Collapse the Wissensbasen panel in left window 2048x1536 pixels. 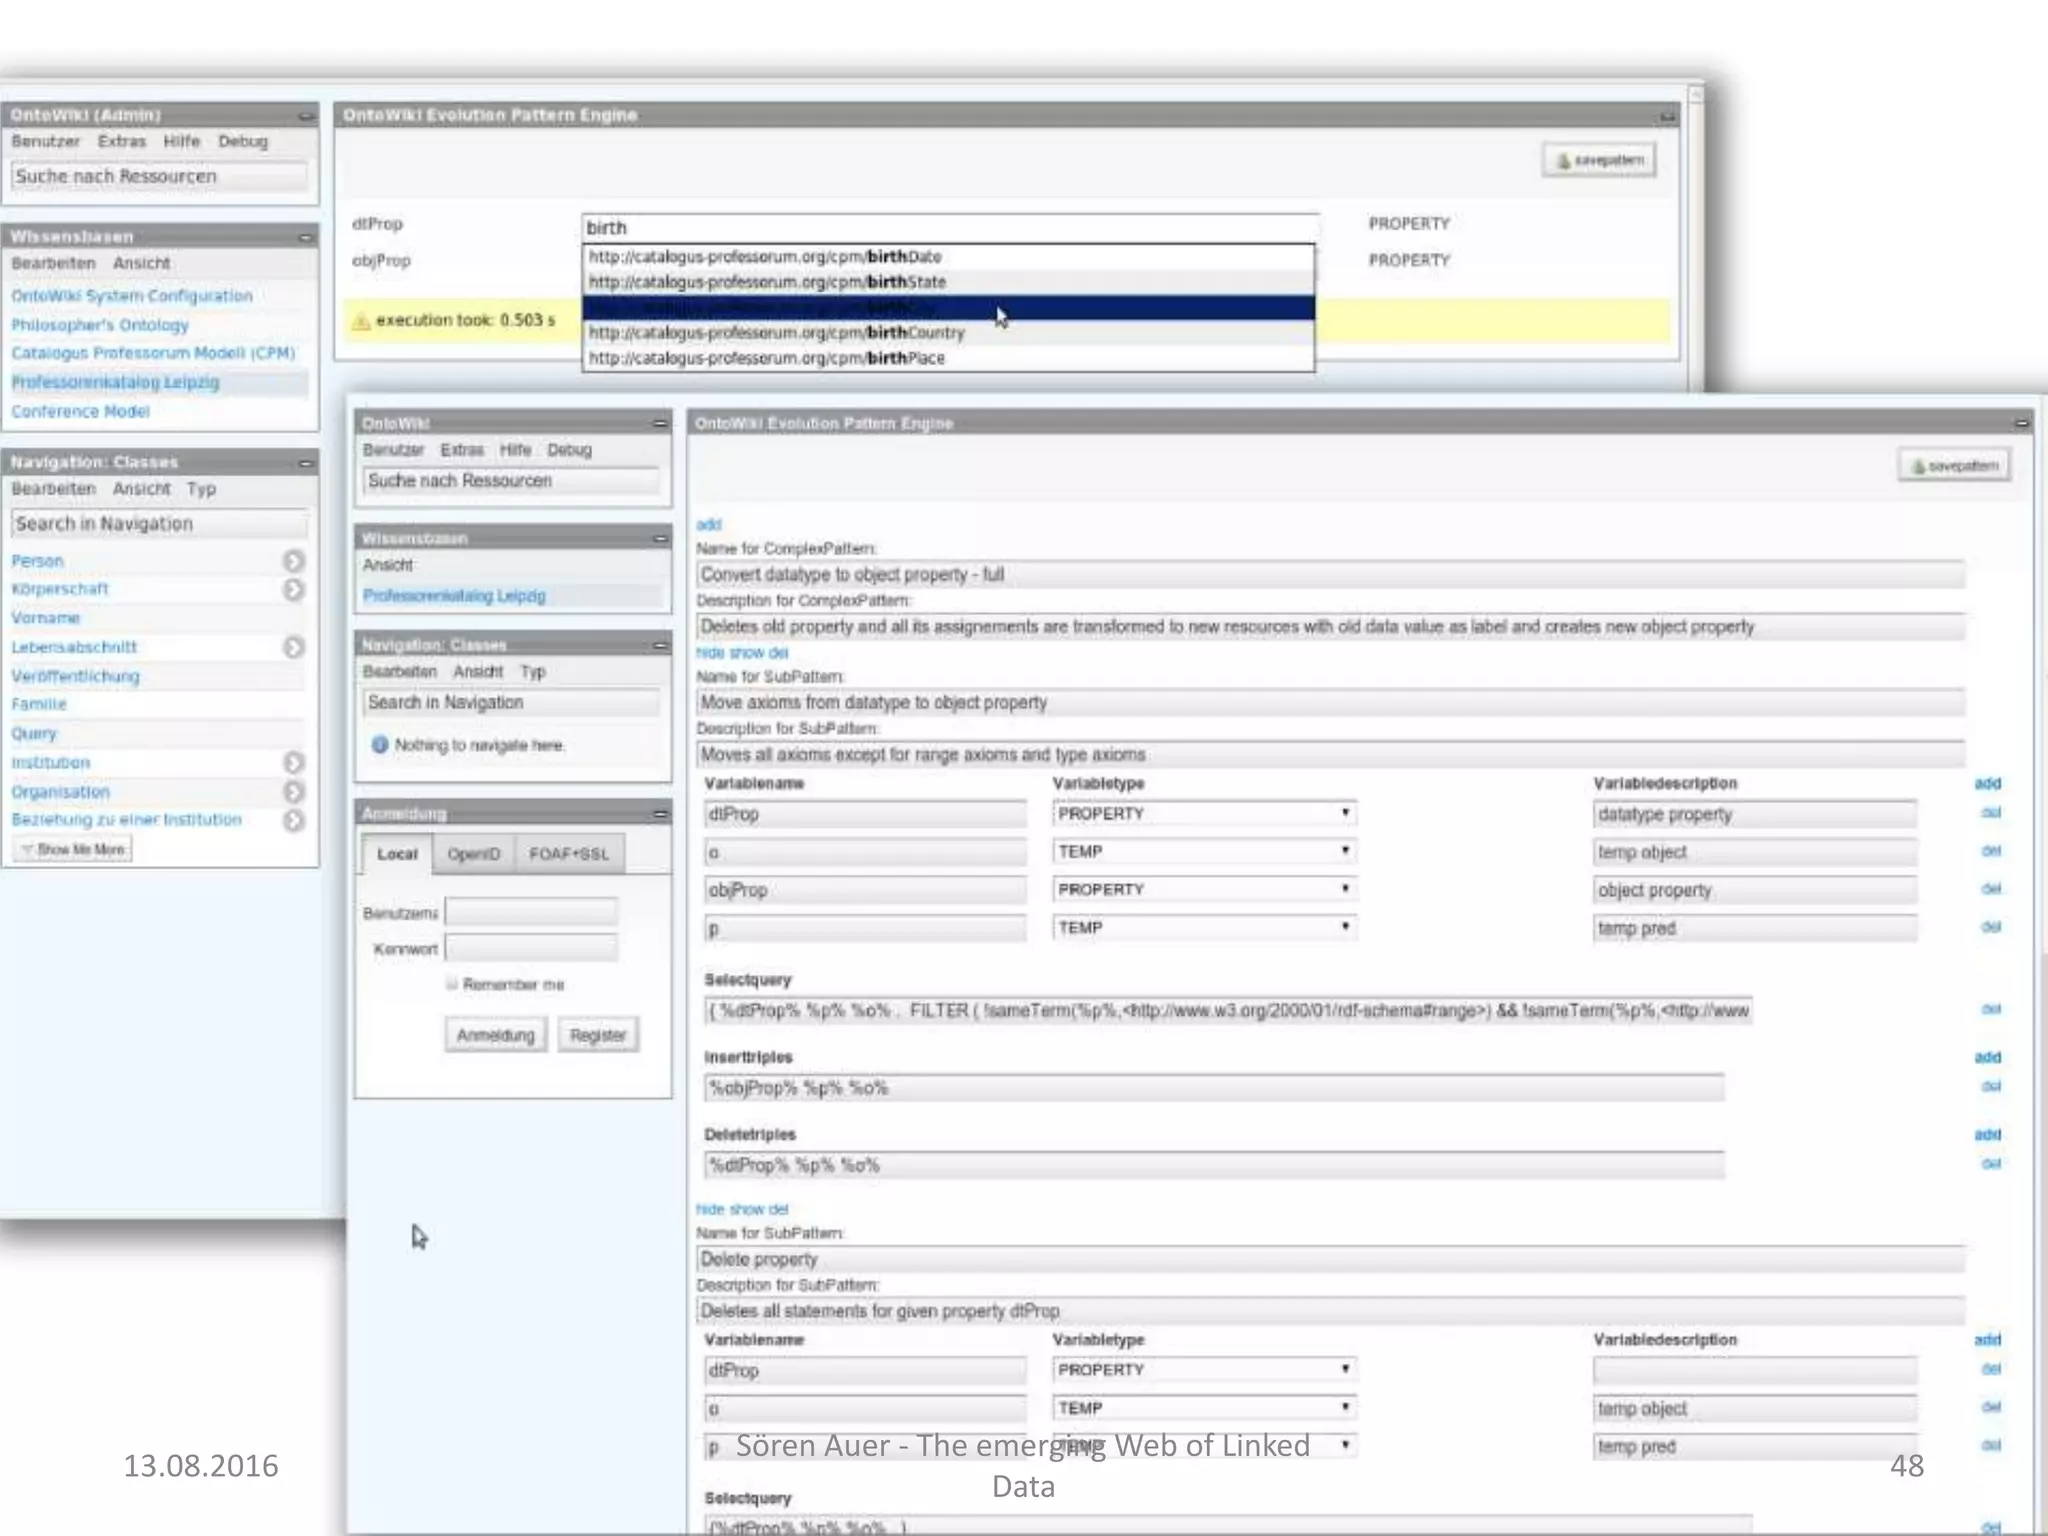click(x=305, y=237)
